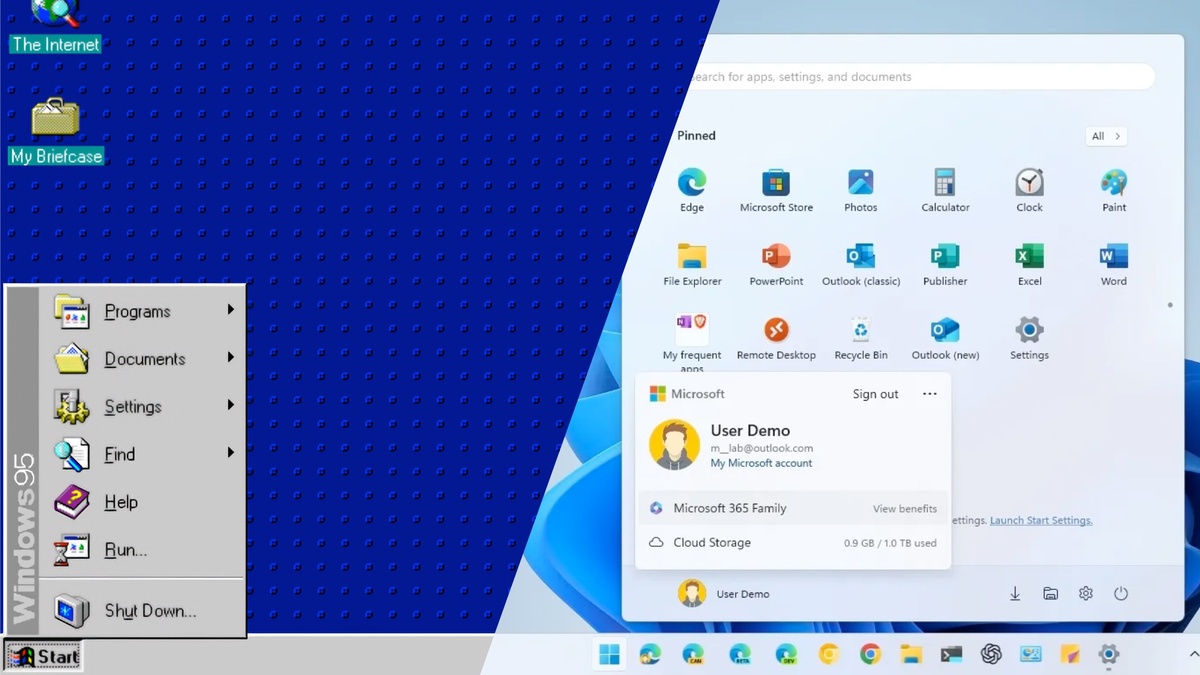The height and width of the screenshot is (675, 1200).
Task: Launch PowerPoint
Action: click(x=776, y=264)
